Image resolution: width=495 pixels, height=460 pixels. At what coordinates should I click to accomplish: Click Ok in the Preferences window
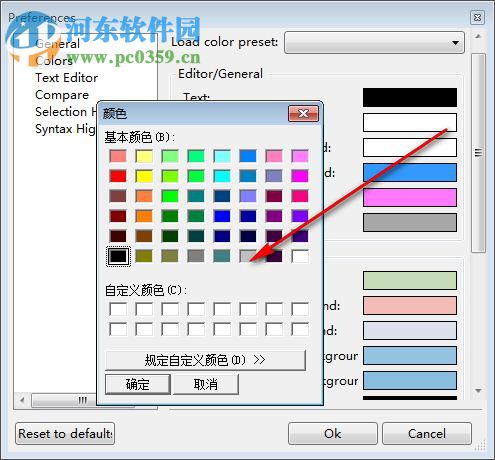click(x=333, y=434)
